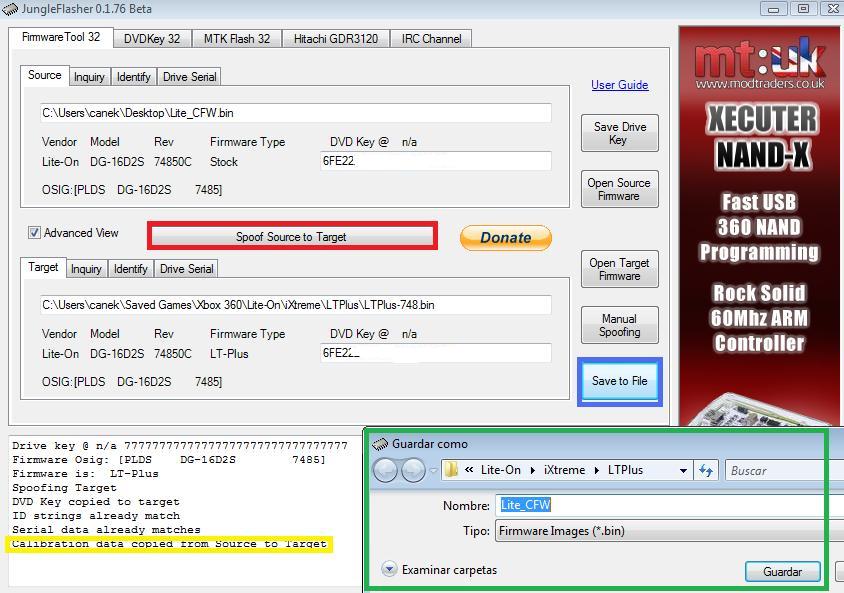This screenshot has height=593, width=844.
Task: Open the recent pages arrow beside navigation buttons
Action: click(x=432, y=470)
